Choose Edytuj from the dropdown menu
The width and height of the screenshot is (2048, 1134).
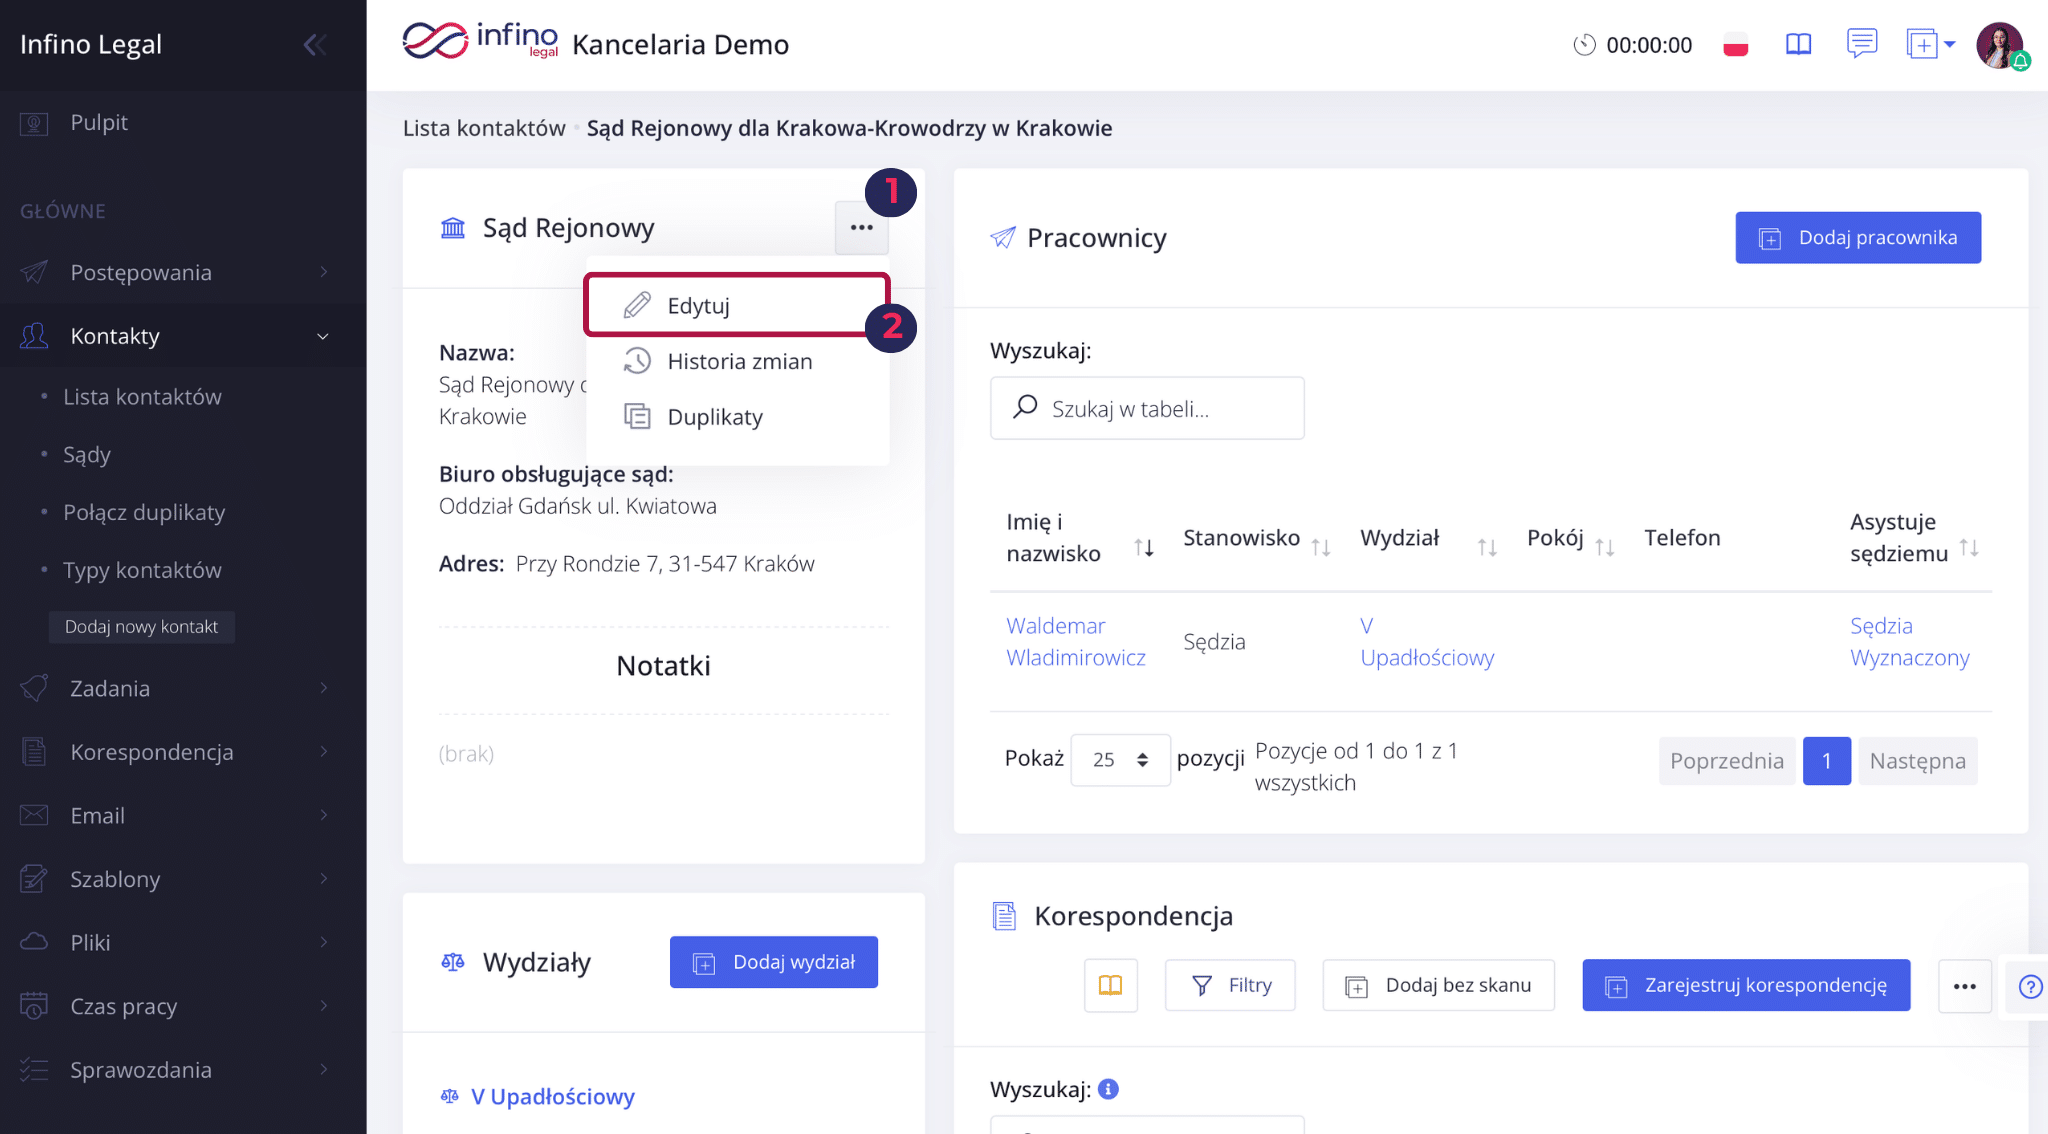[737, 305]
